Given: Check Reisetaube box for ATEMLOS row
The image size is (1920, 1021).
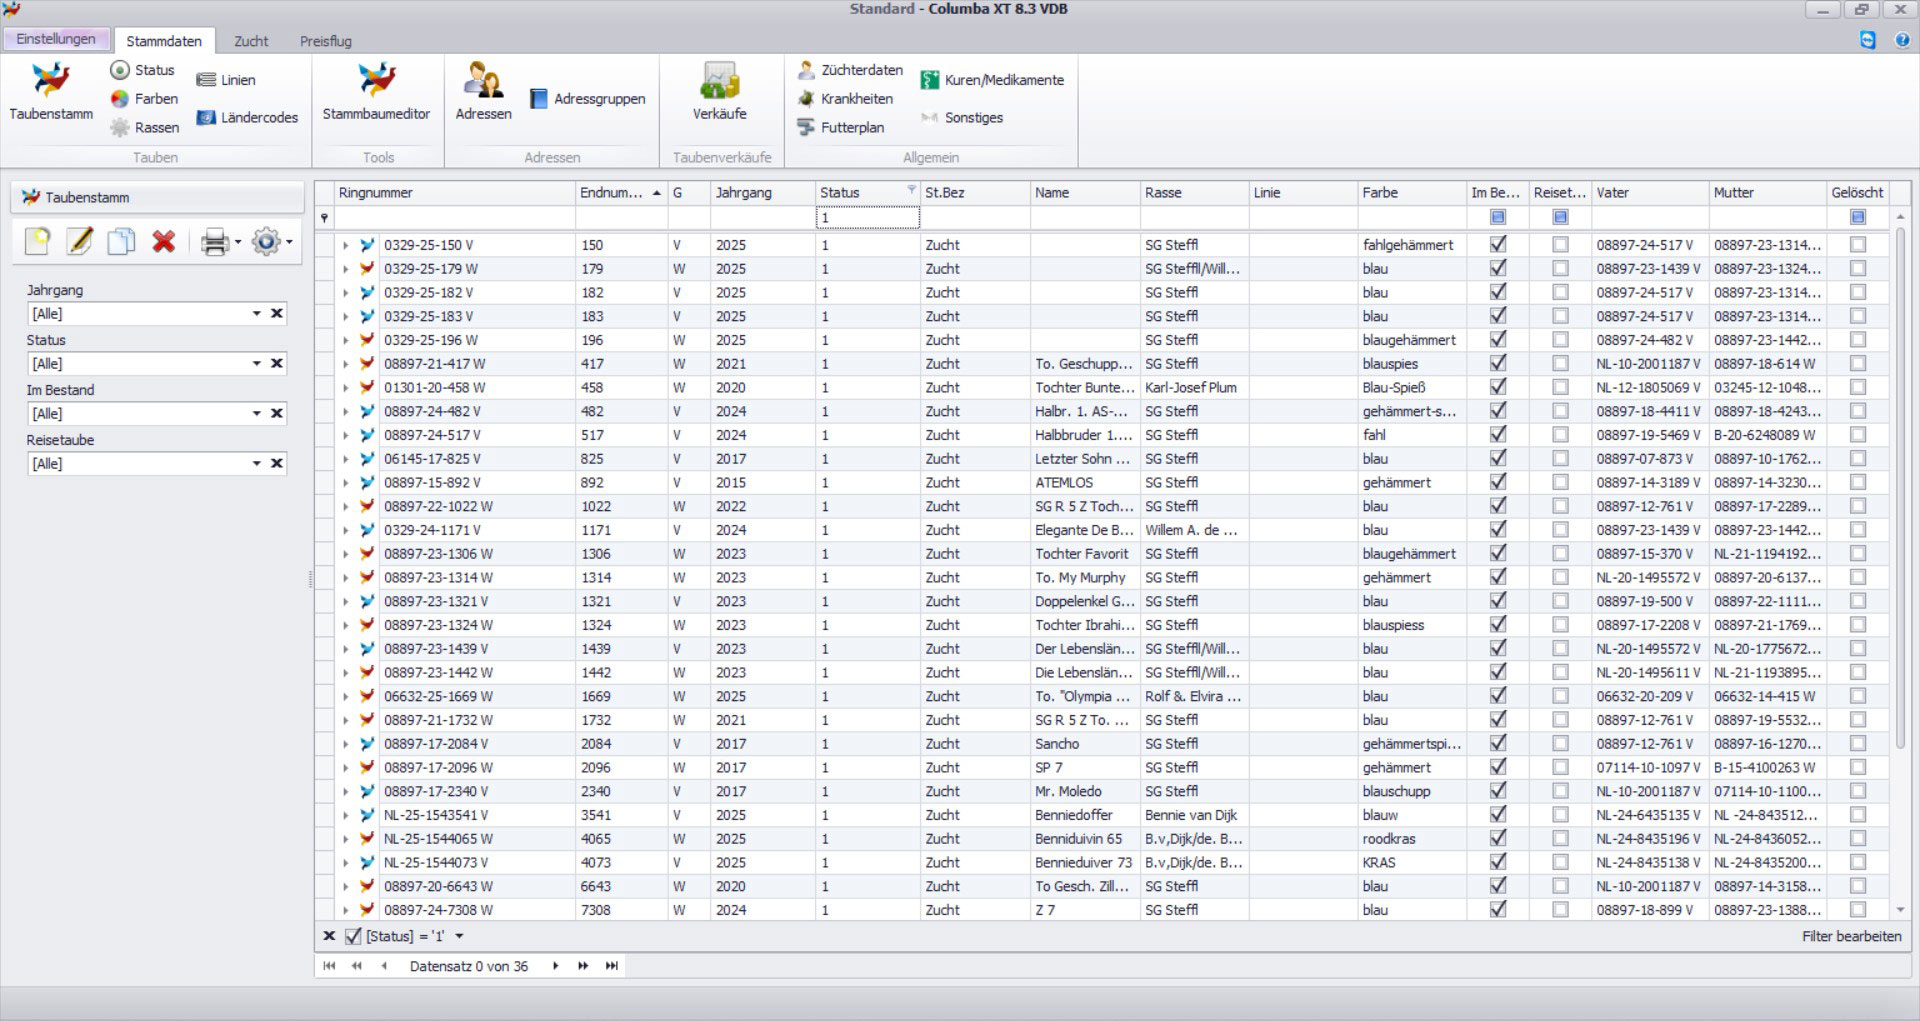Looking at the screenshot, I should pyautogui.click(x=1560, y=482).
